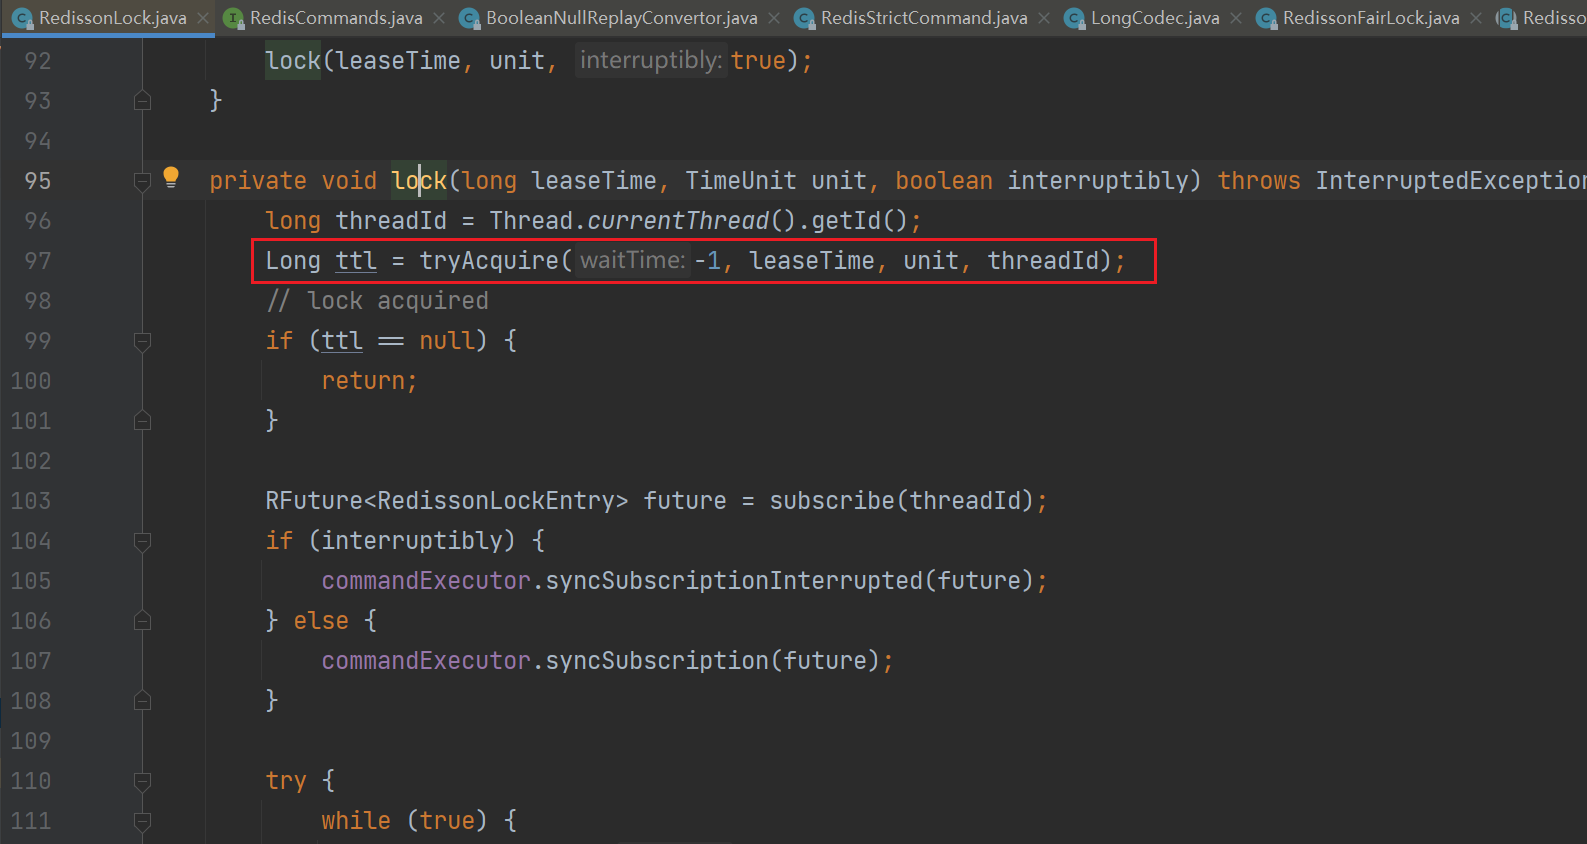
Task: Fold the if (interruptibly) block
Action: 142,541
